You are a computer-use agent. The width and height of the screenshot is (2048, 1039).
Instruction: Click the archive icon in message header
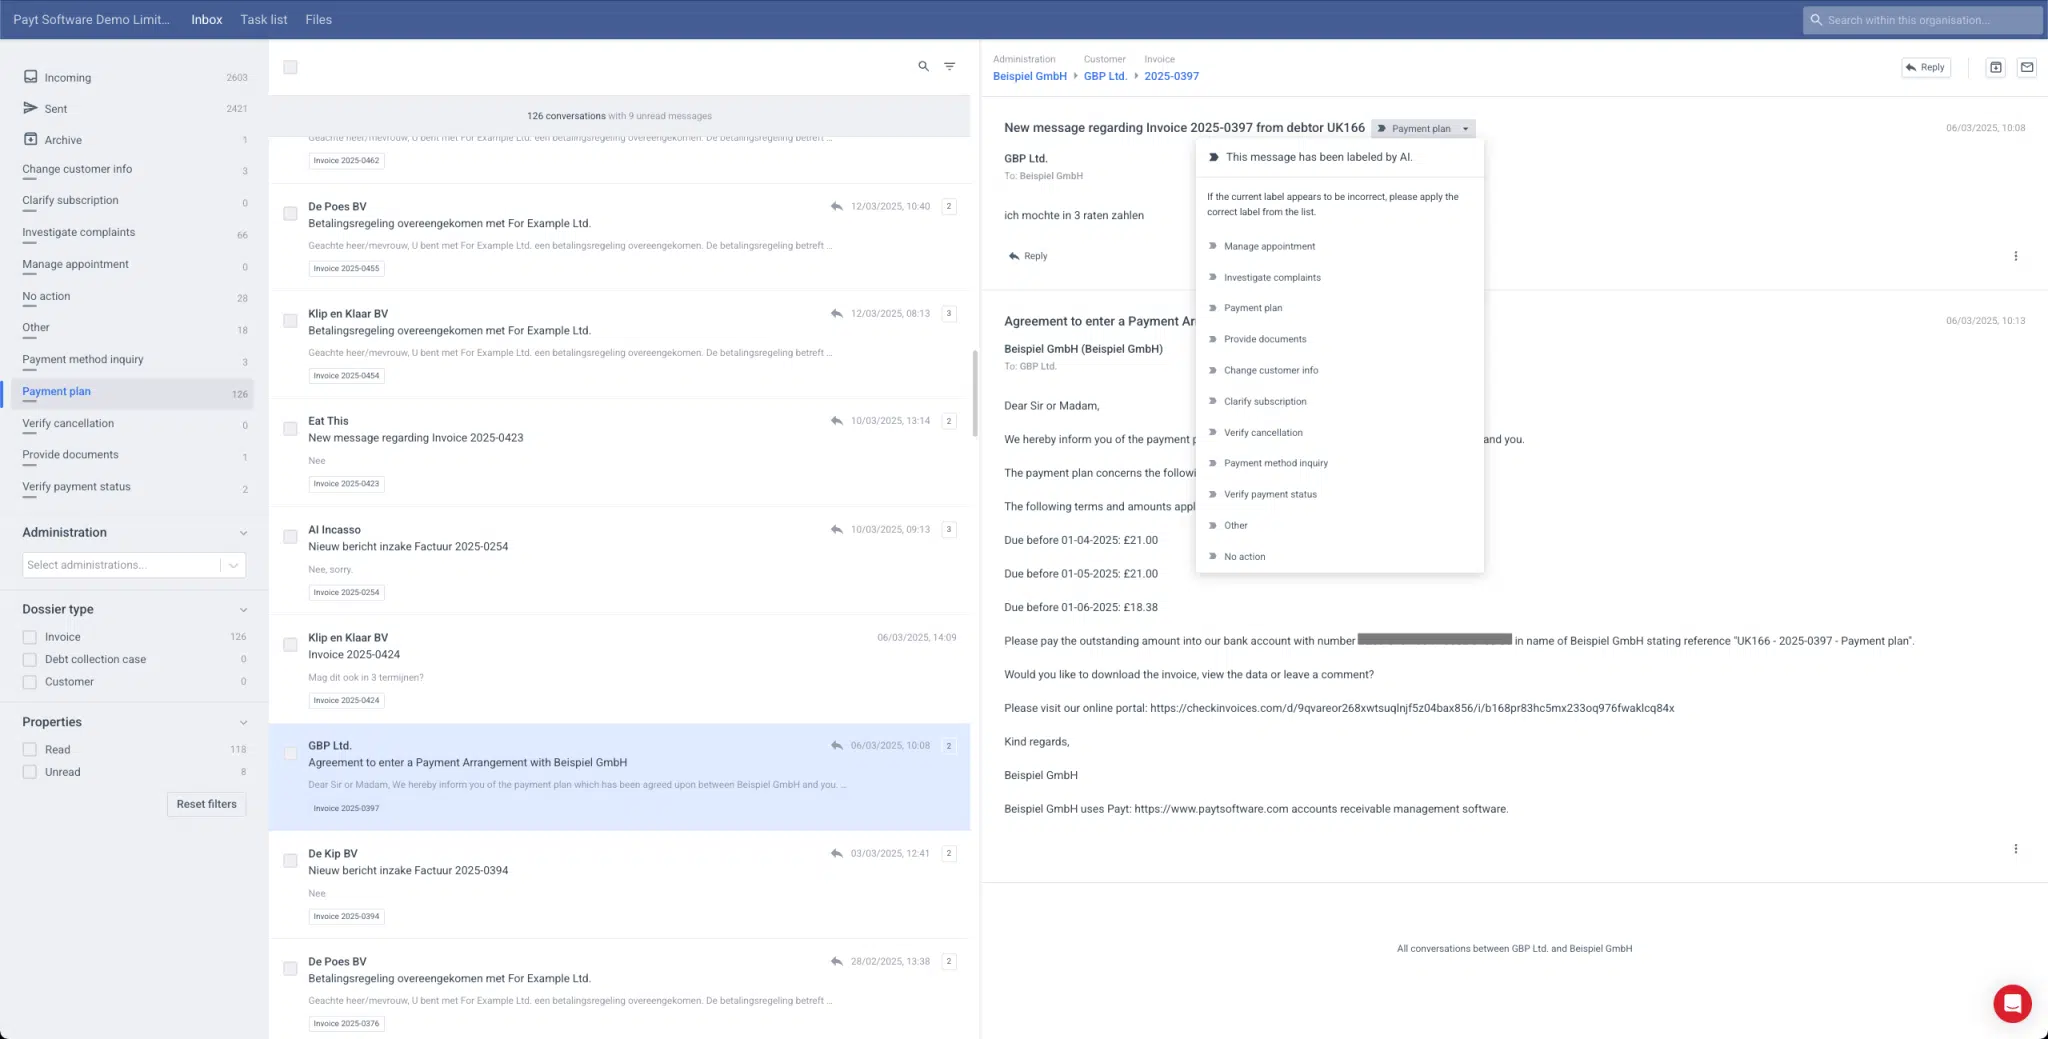(x=1995, y=68)
